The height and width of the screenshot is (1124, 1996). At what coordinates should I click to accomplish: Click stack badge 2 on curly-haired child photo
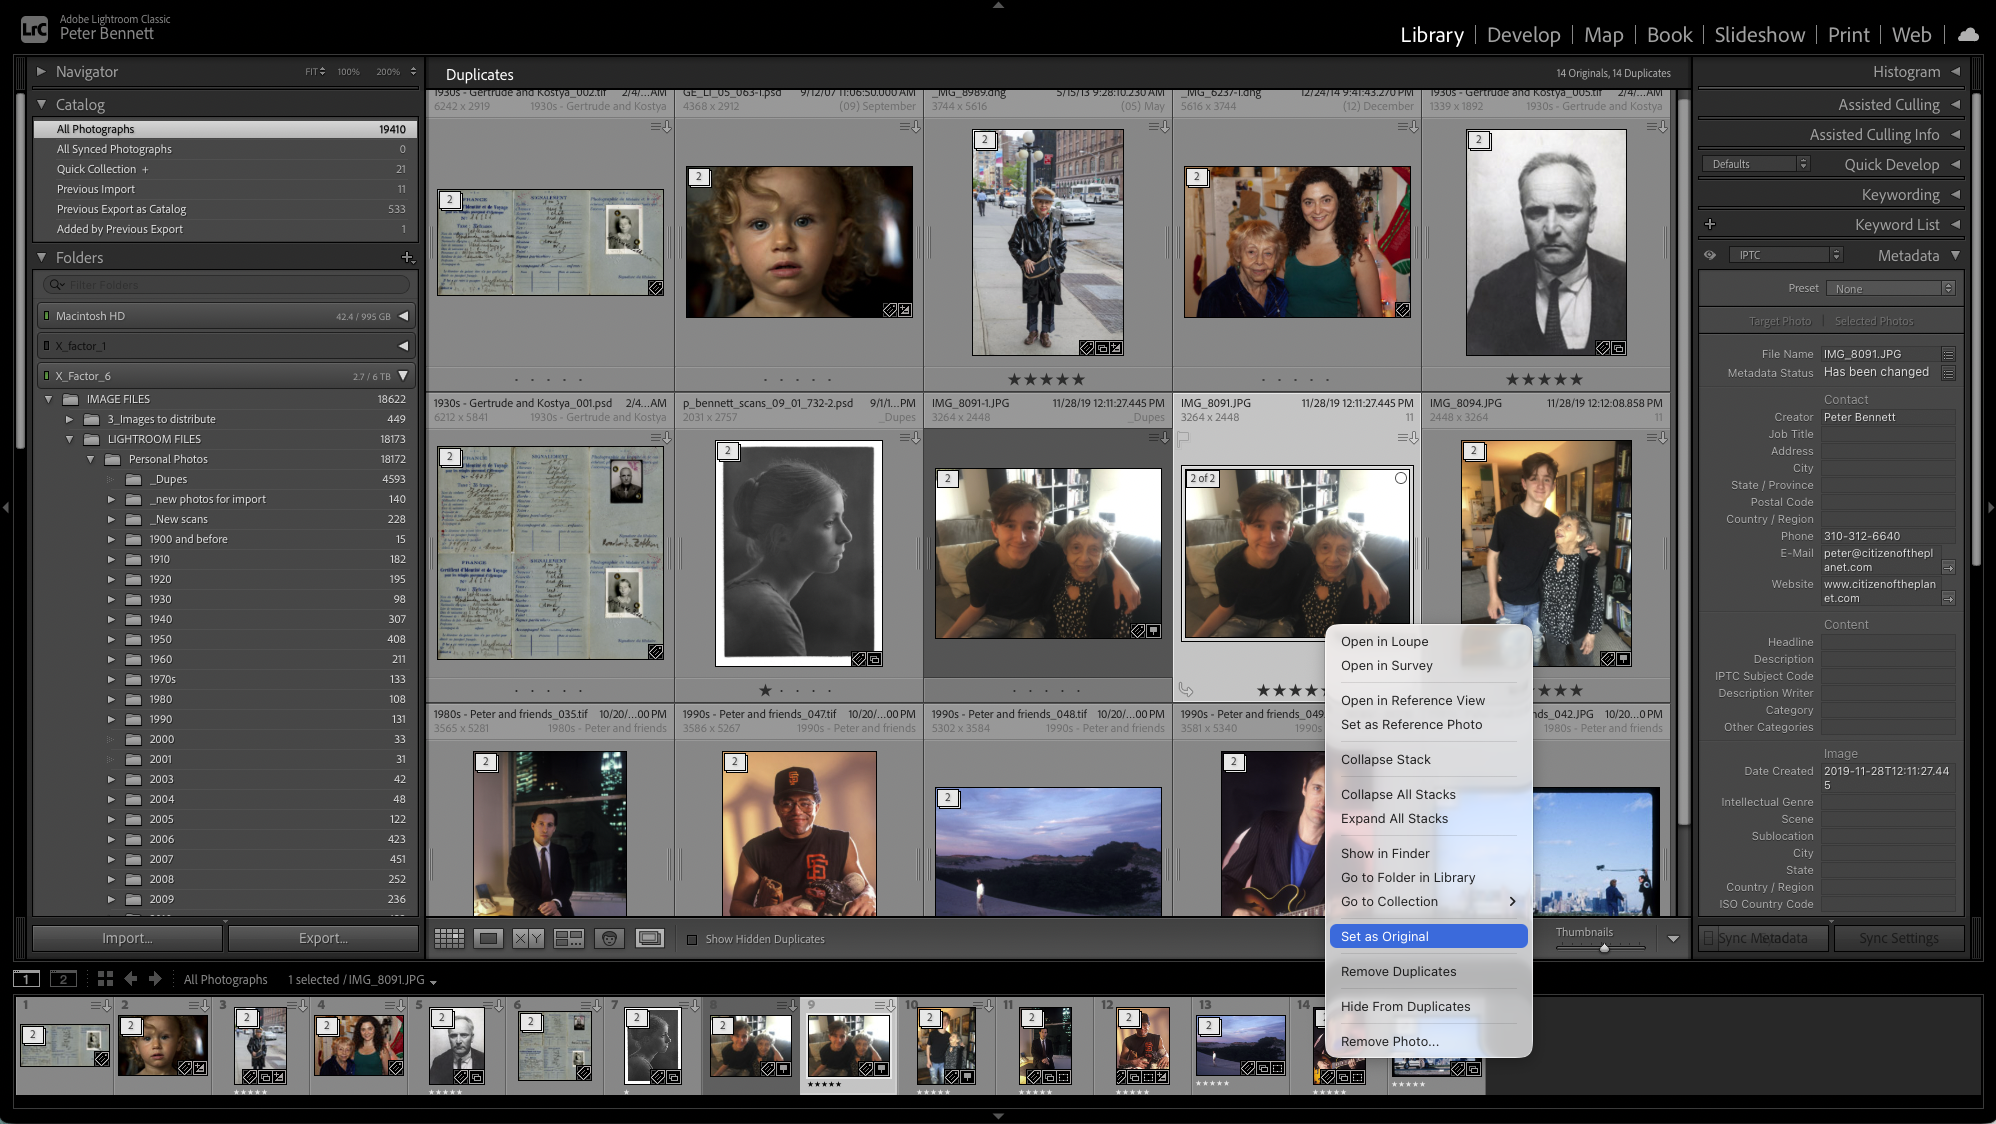(699, 177)
